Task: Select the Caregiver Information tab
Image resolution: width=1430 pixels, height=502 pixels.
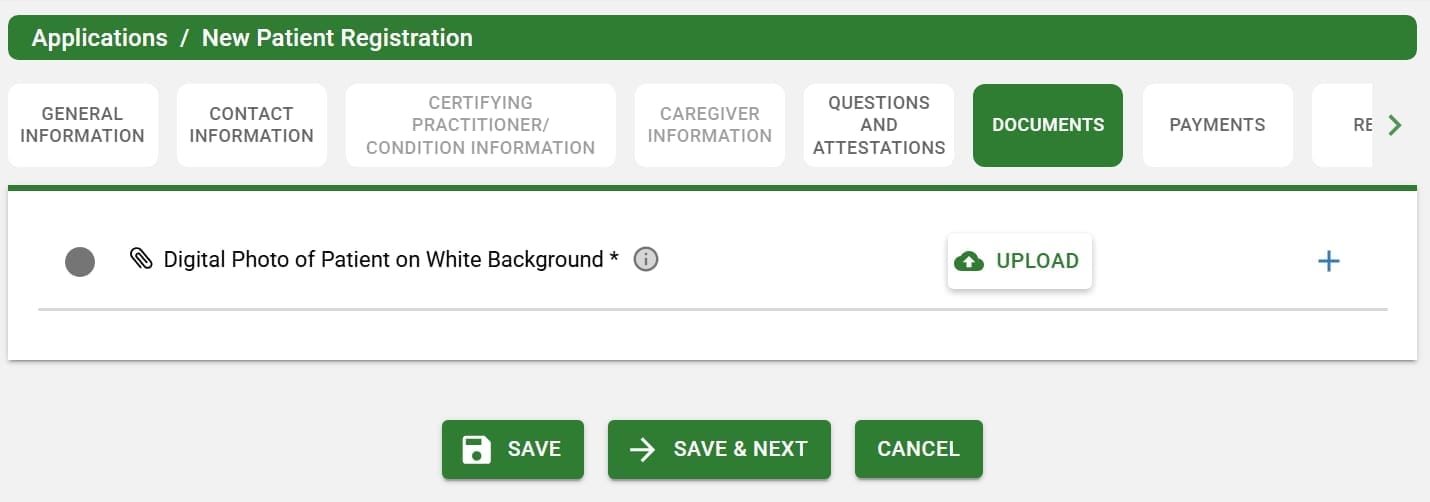Action: click(x=709, y=125)
